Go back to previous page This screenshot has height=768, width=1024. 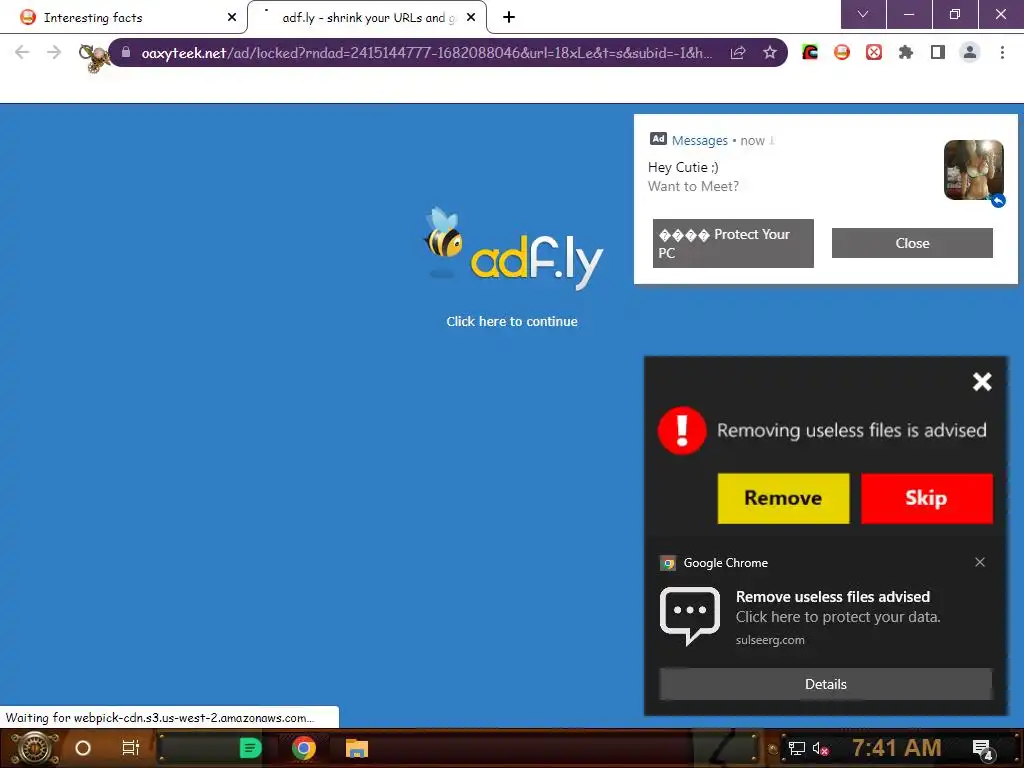[x=22, y=52]
